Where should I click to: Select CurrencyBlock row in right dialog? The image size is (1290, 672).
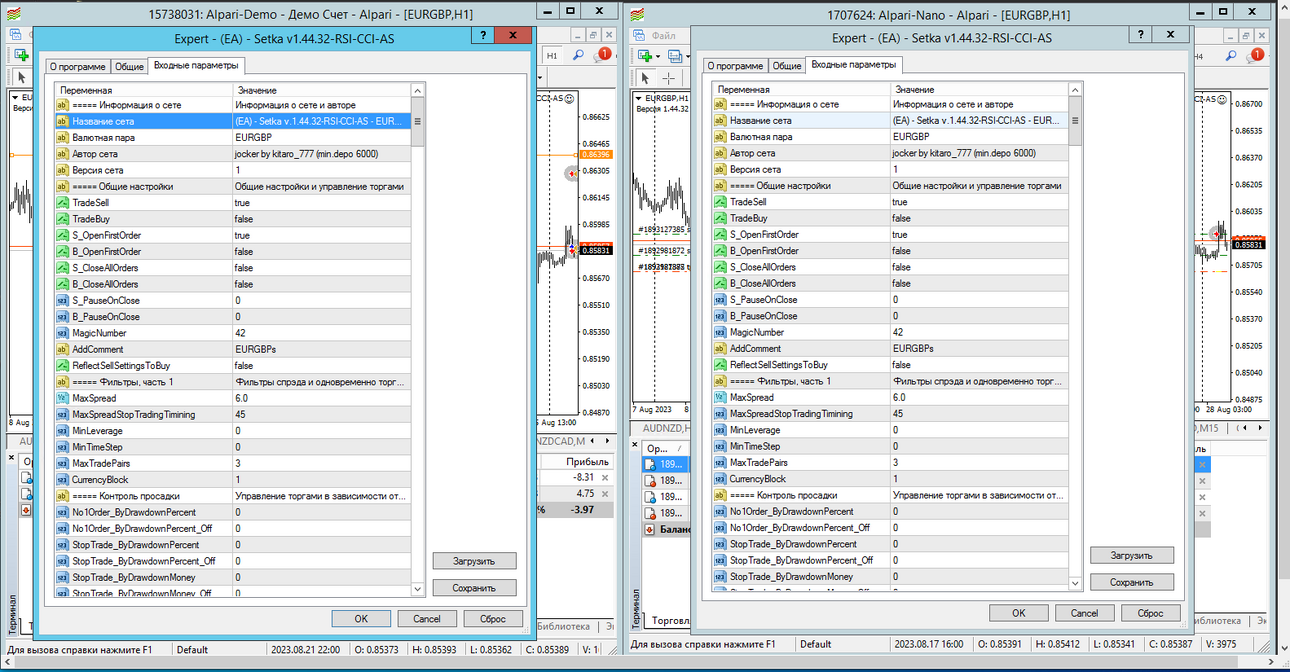tap(890, 479)
